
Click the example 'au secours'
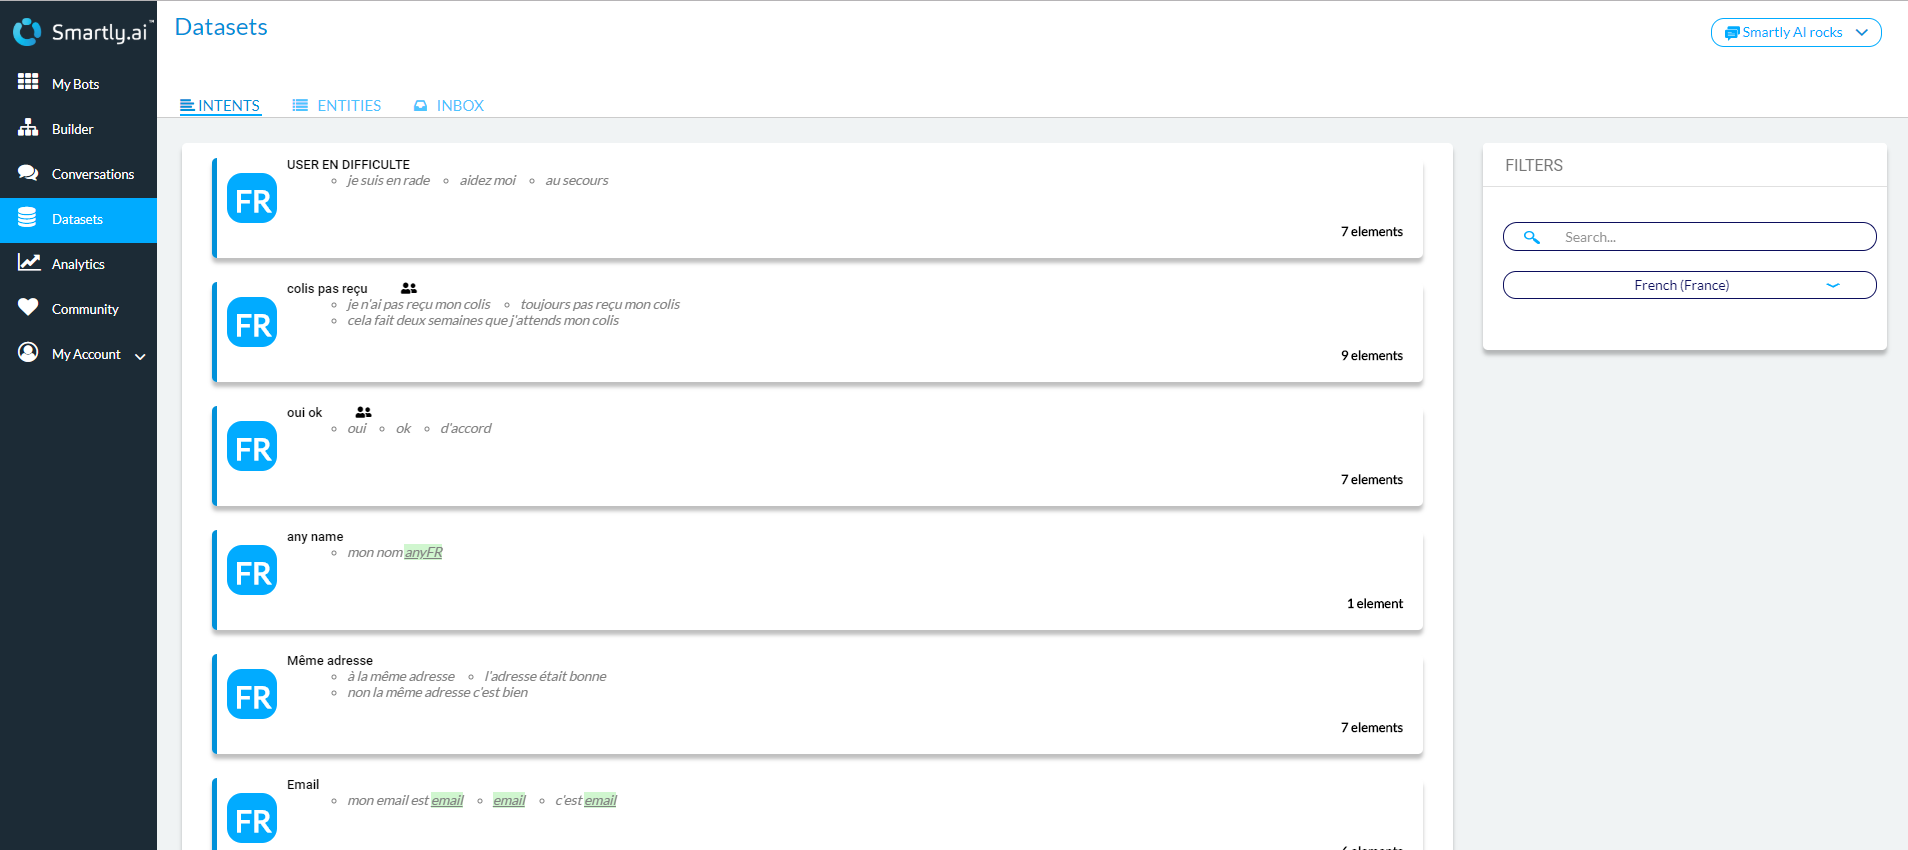[577, 180]
